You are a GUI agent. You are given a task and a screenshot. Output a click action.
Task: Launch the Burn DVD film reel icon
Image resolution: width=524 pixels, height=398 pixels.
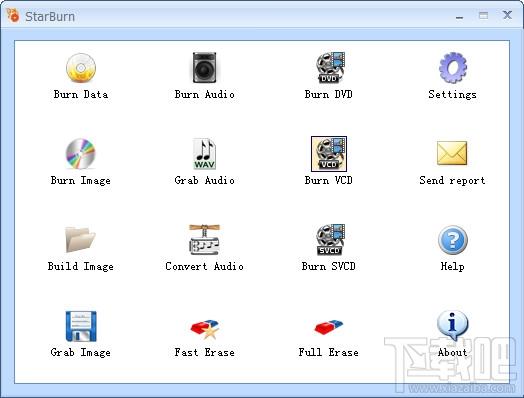(330, 68)
